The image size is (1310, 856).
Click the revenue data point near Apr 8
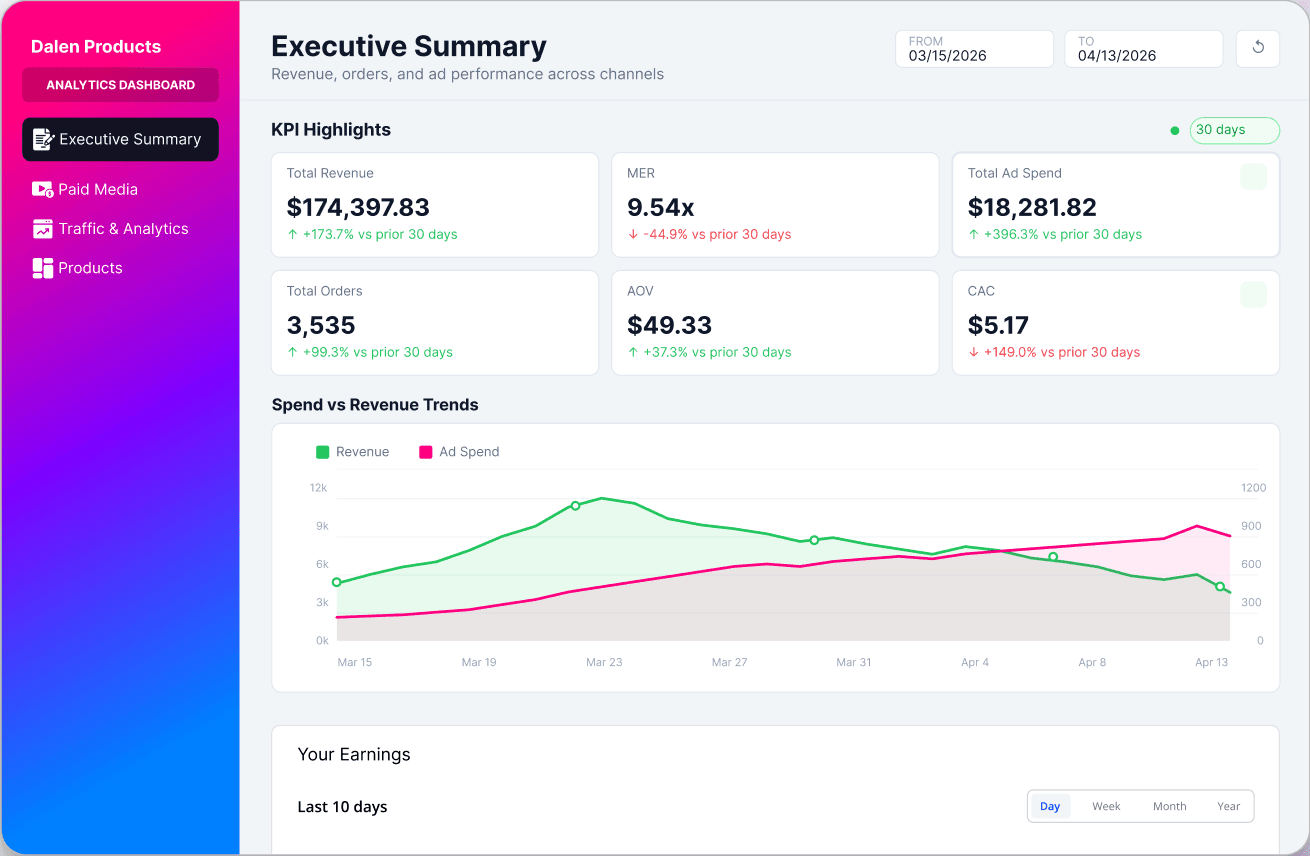pos(1053,557)
